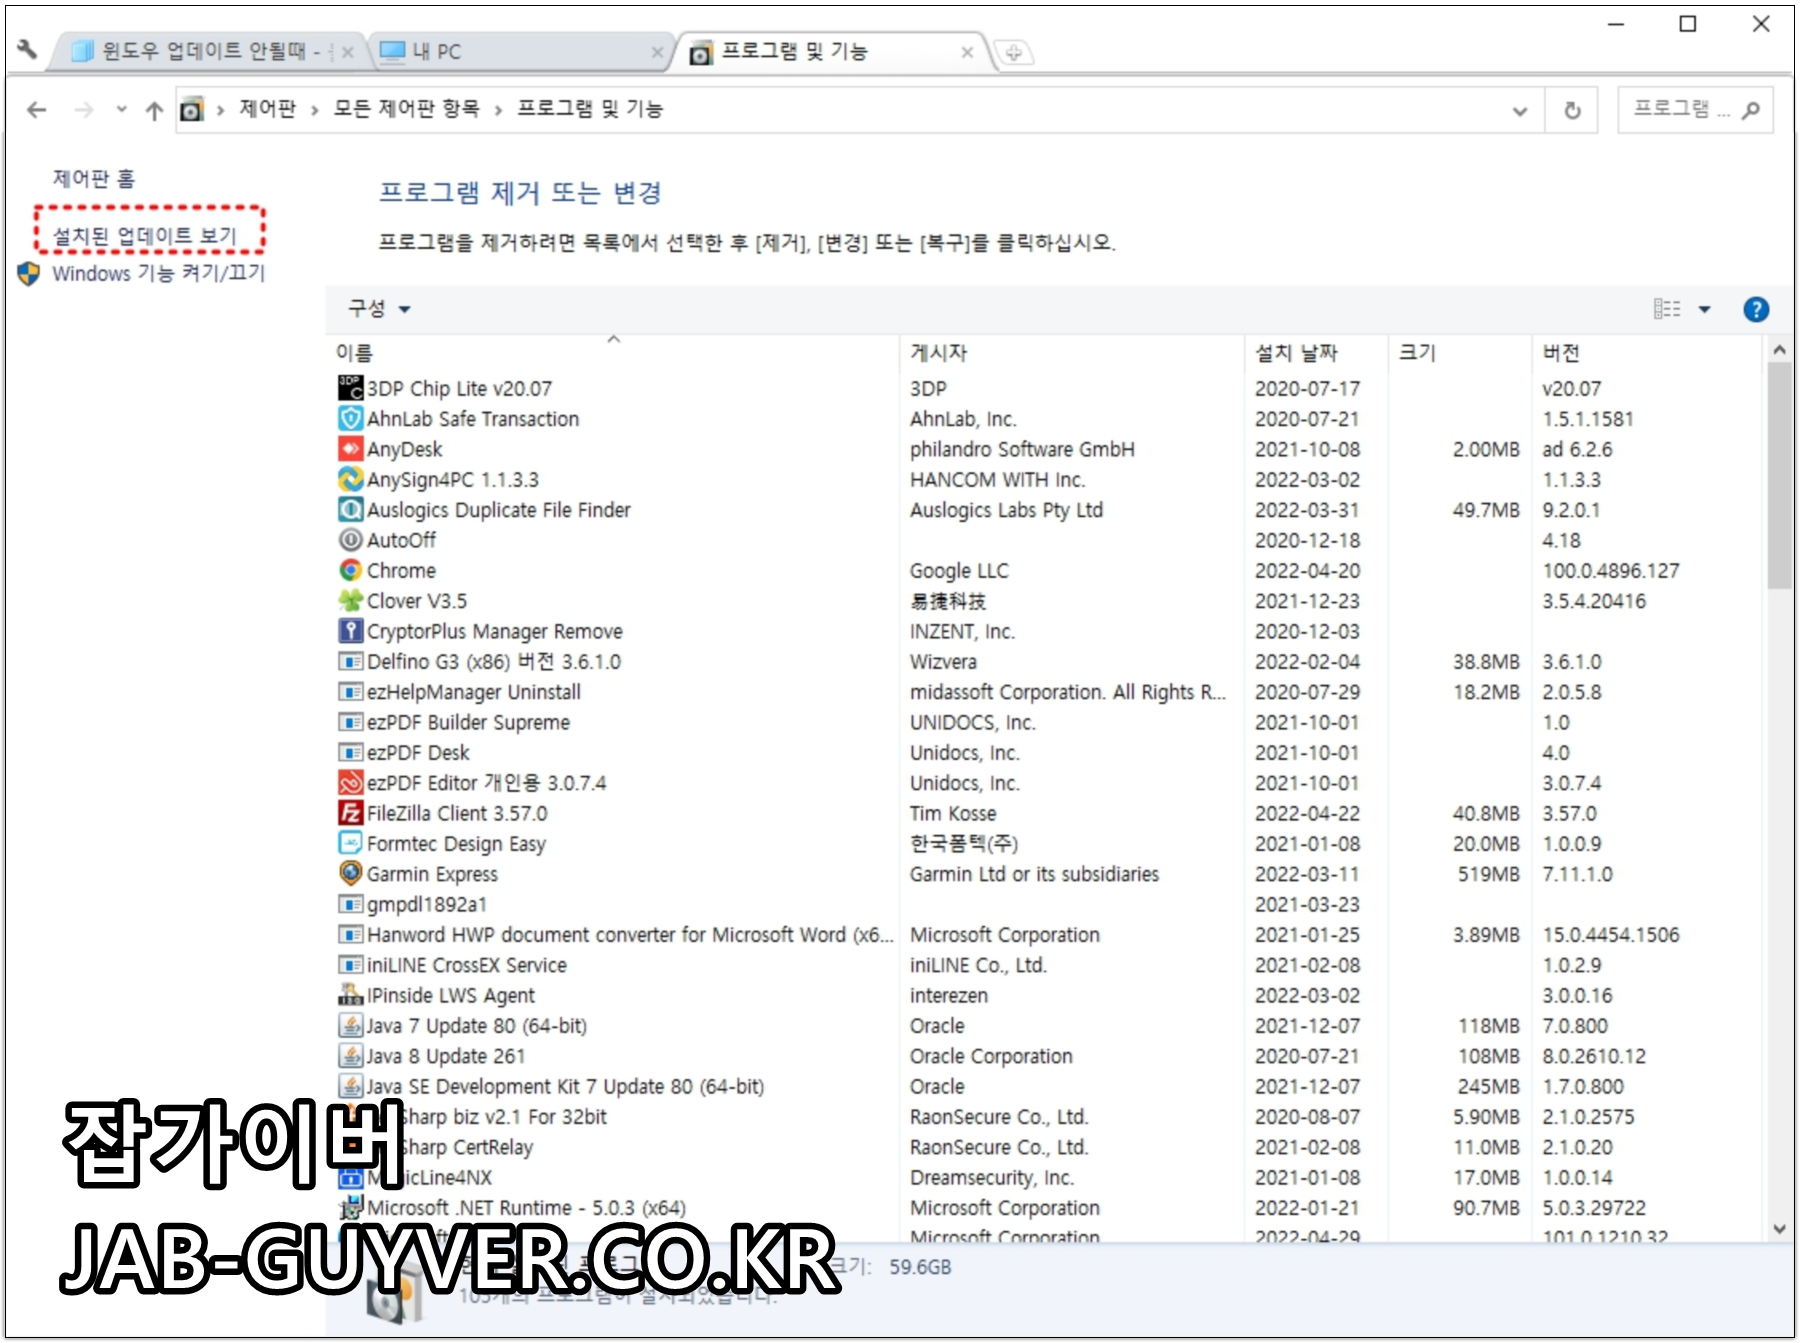Select the Java 7 Update 80 icon
This screenshot has height=1343, width=1800.
tap(350, 1025)
